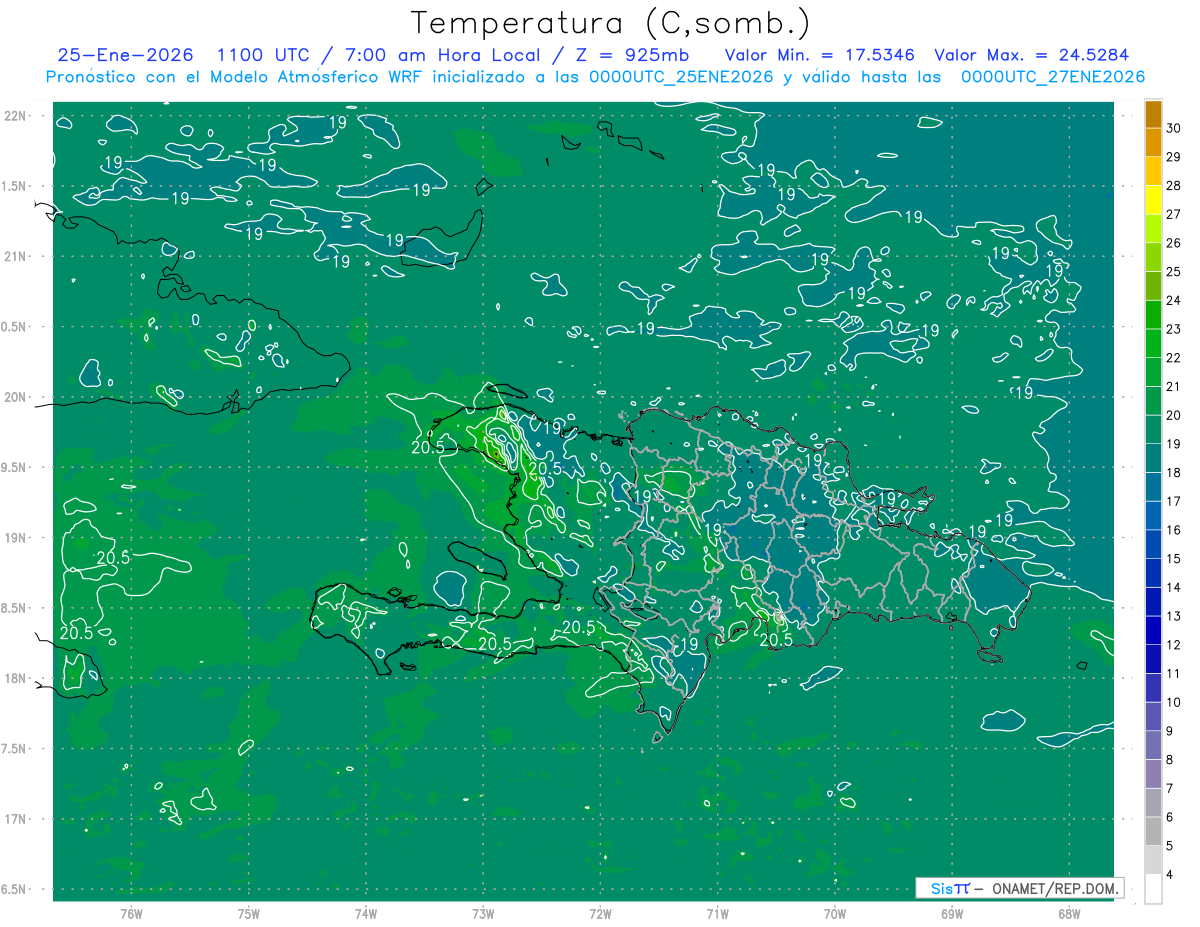Pick the brown top swatch above legend 30
Viewport: 1200px width, 927px height.
click(x=1153, y=114)
